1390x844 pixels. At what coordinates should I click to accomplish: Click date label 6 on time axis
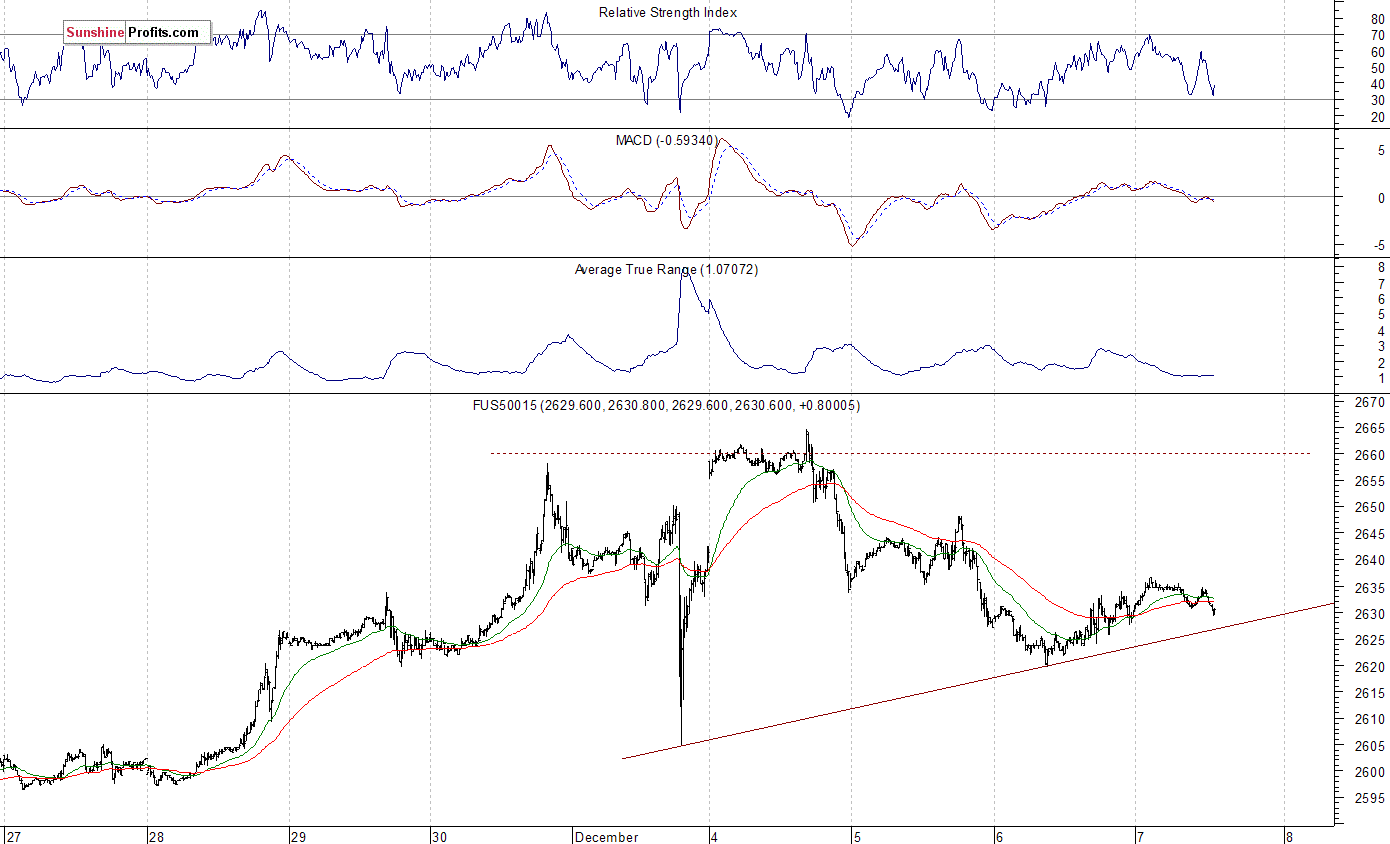1000,836
